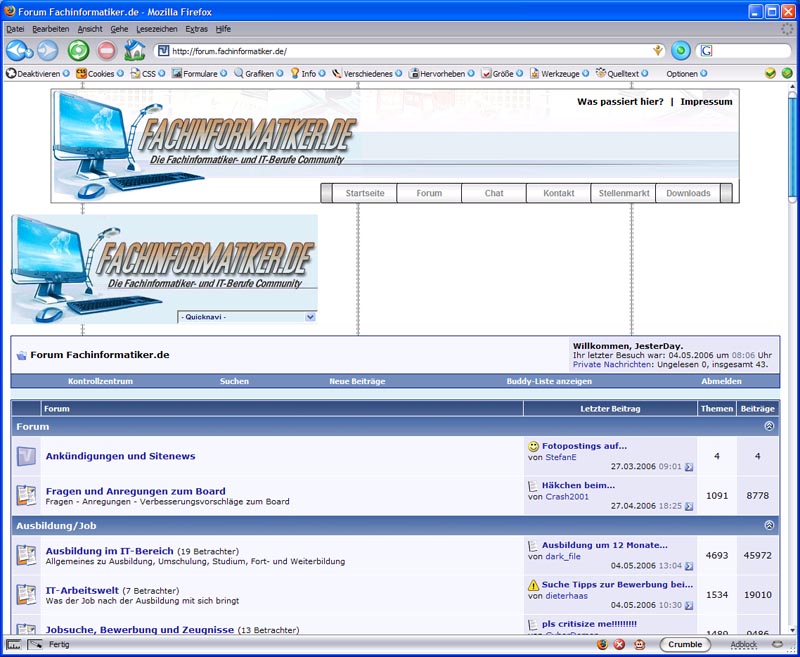Click the Kontakt navigation tab
The image size is (800, 657).
559,193
